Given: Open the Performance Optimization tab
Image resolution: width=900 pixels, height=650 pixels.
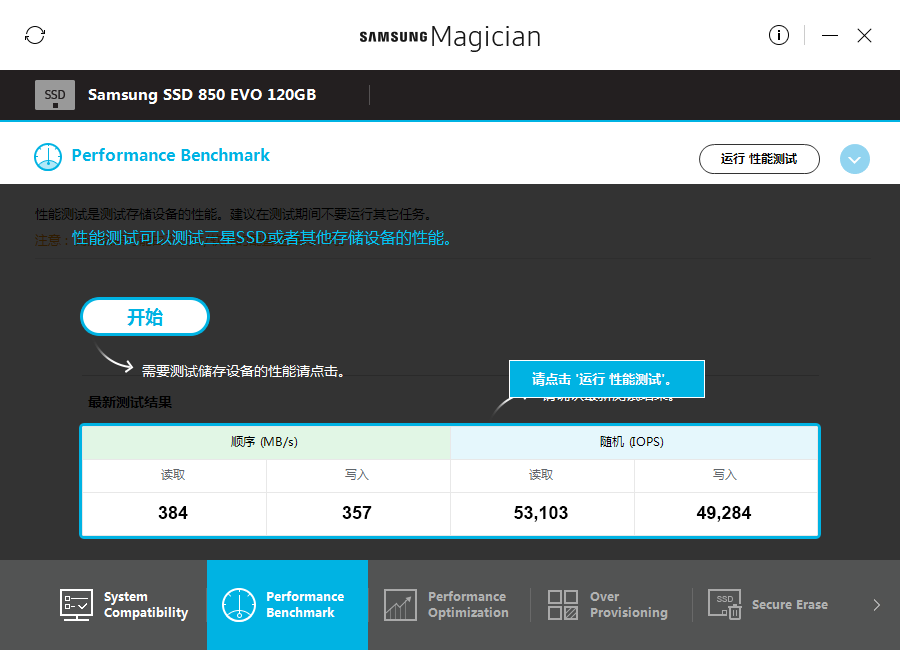Looking at the screenshot, I should (449, 605).
